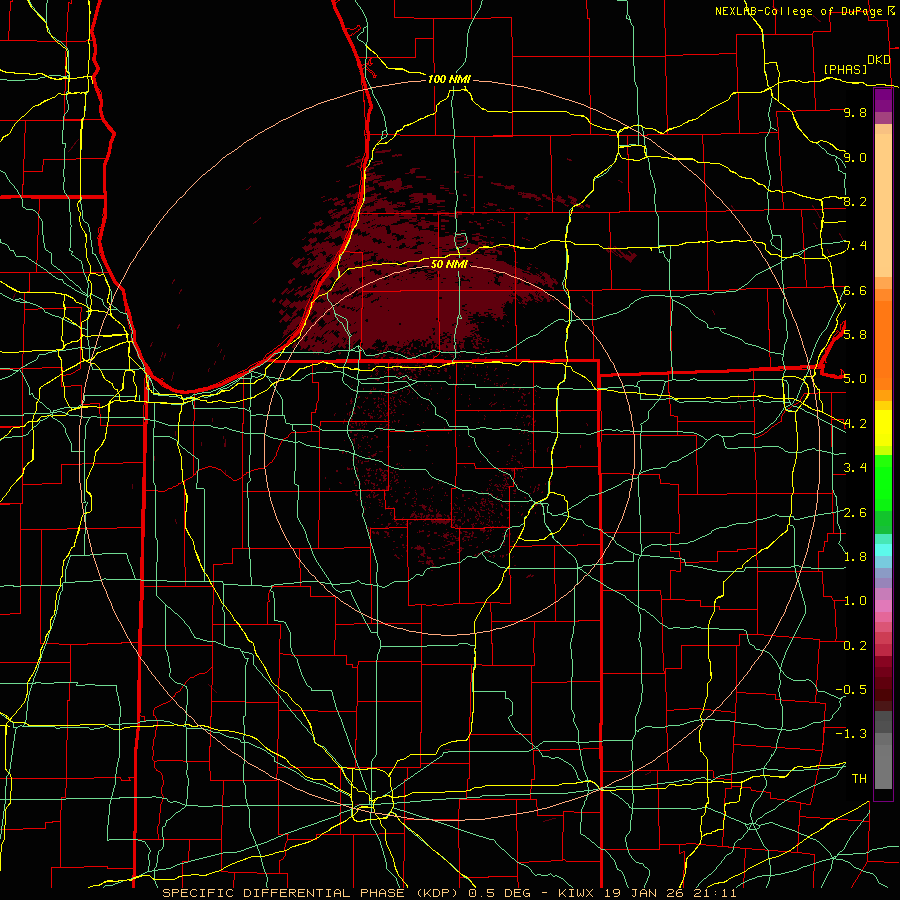Click the KIWX station identifier

click(x=574, y=893)
